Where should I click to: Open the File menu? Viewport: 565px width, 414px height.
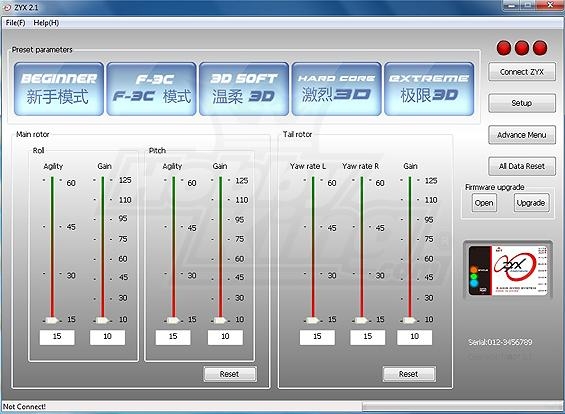tap(15, 23)
